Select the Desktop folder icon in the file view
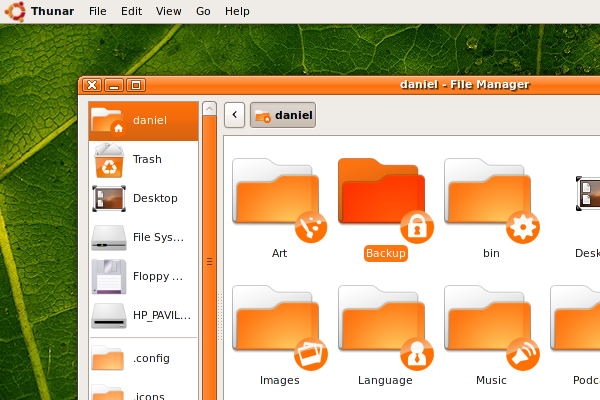The height and width of the screenshot is (400, 600). (588, 193)
